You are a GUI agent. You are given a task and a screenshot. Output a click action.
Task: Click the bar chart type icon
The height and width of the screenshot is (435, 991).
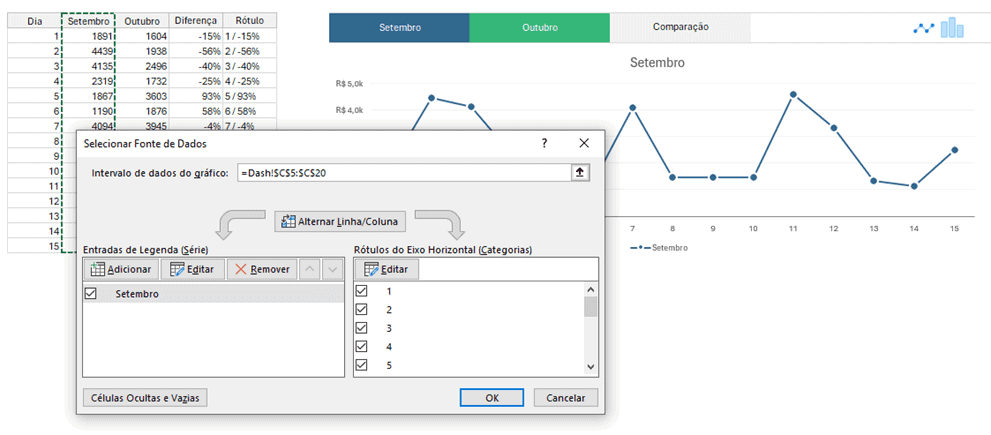(x=952, y=28)
